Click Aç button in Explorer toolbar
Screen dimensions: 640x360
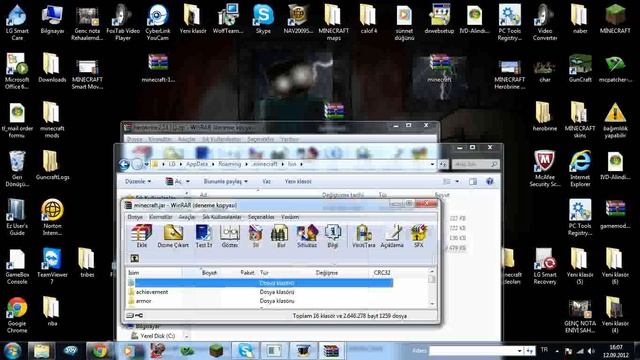(x=174, y=181)
